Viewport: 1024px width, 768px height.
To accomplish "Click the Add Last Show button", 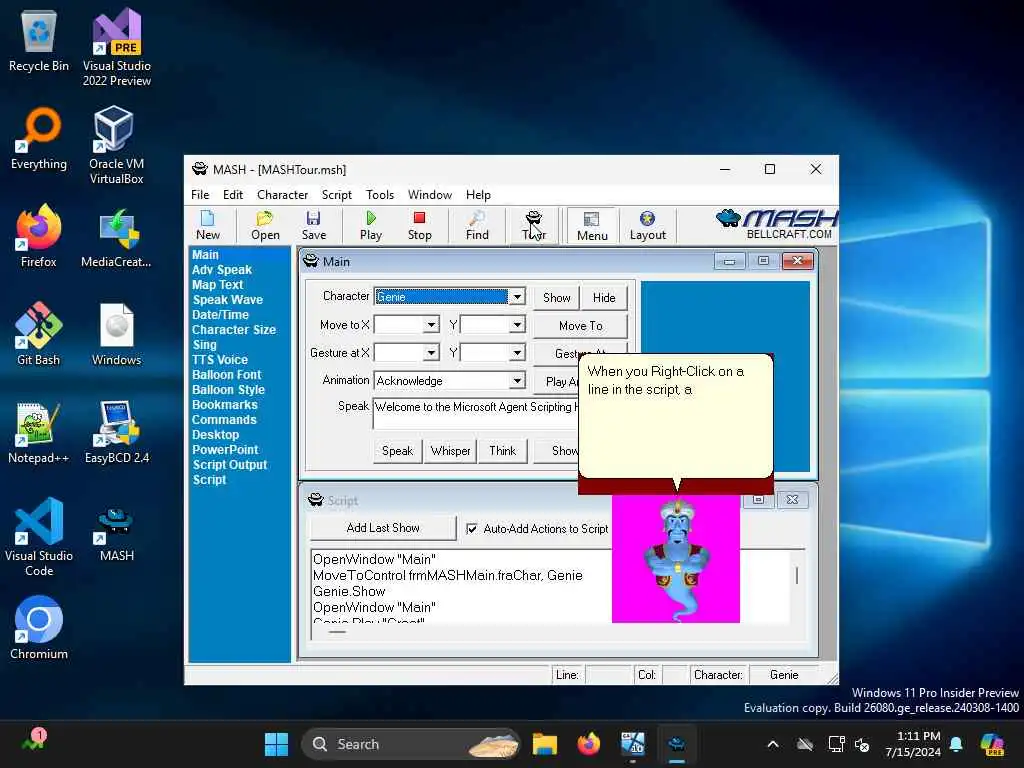I will [x=383, y=528].
